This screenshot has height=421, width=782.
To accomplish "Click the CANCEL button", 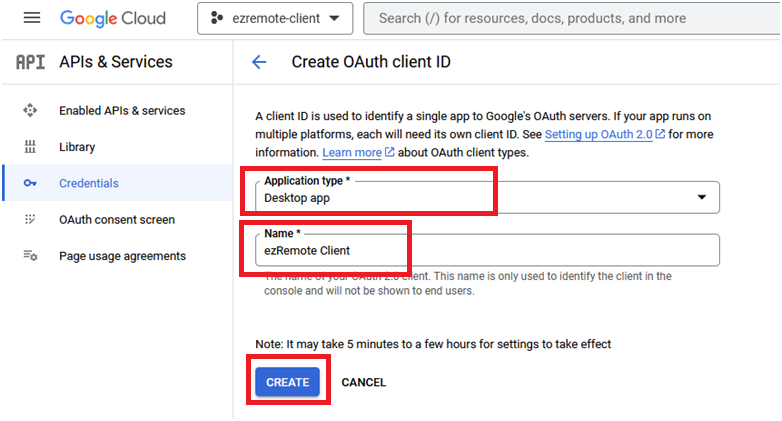I will point(364,382).
